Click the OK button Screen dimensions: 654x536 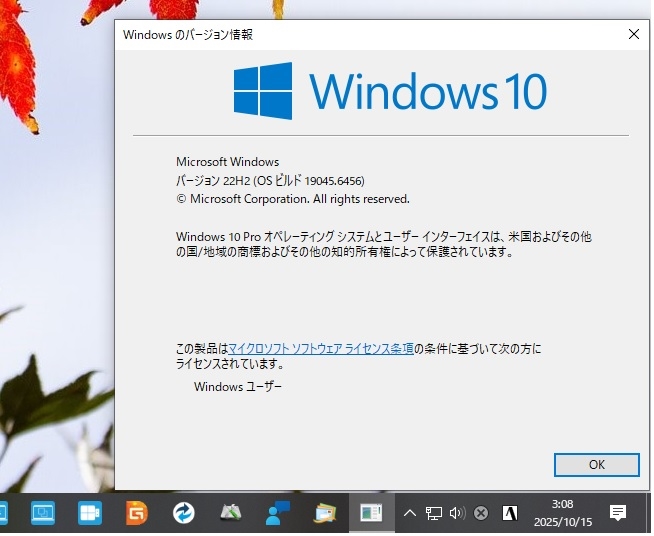coord(599,467)
